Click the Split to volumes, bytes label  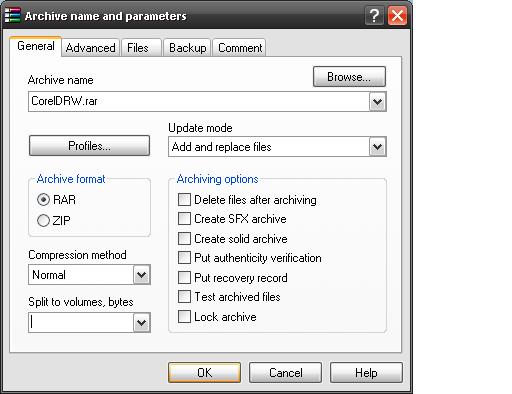(81, 302)
